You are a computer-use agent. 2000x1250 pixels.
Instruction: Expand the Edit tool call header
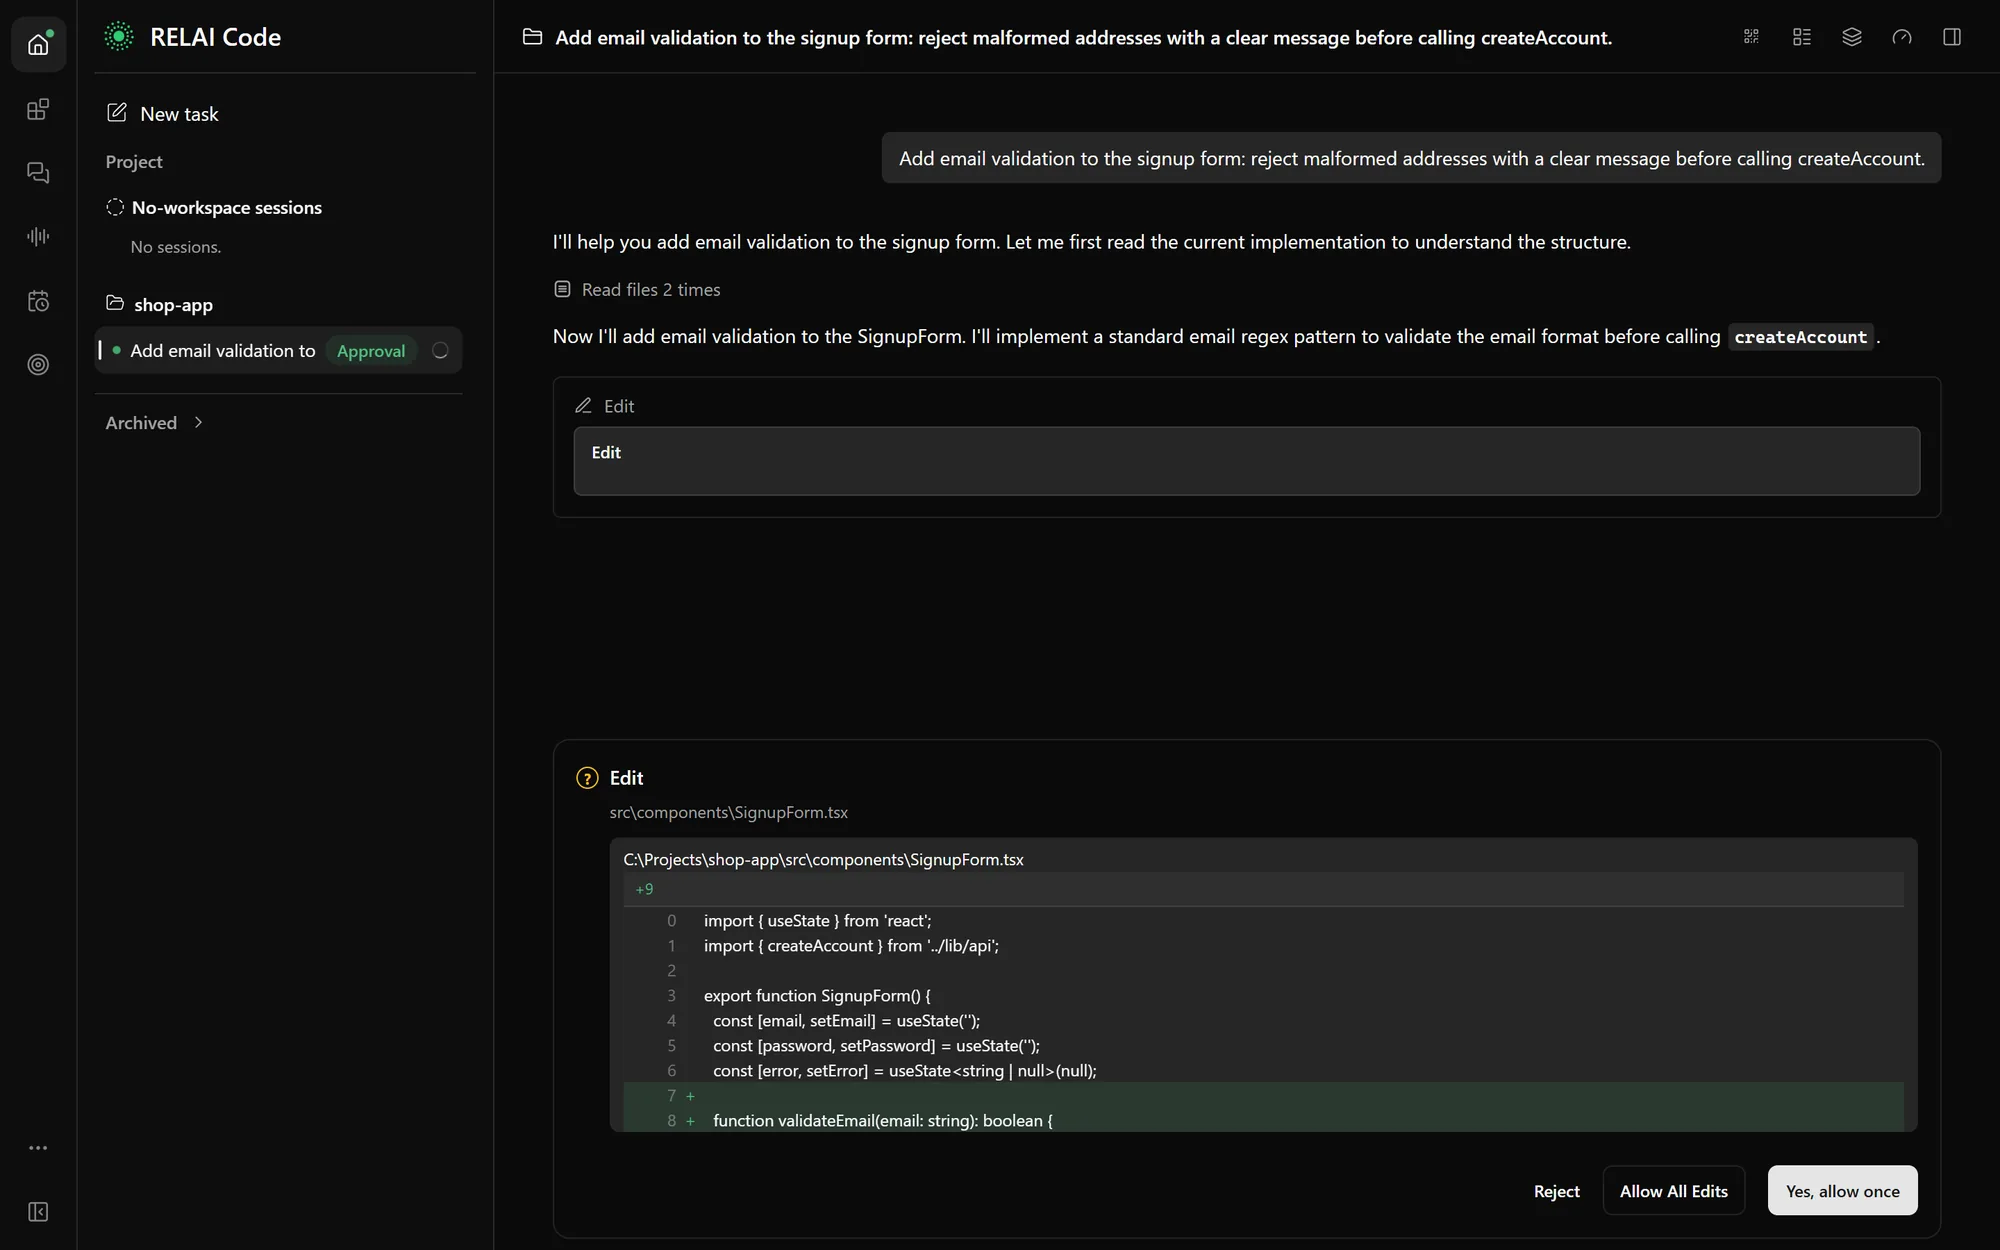coord(605,406)
